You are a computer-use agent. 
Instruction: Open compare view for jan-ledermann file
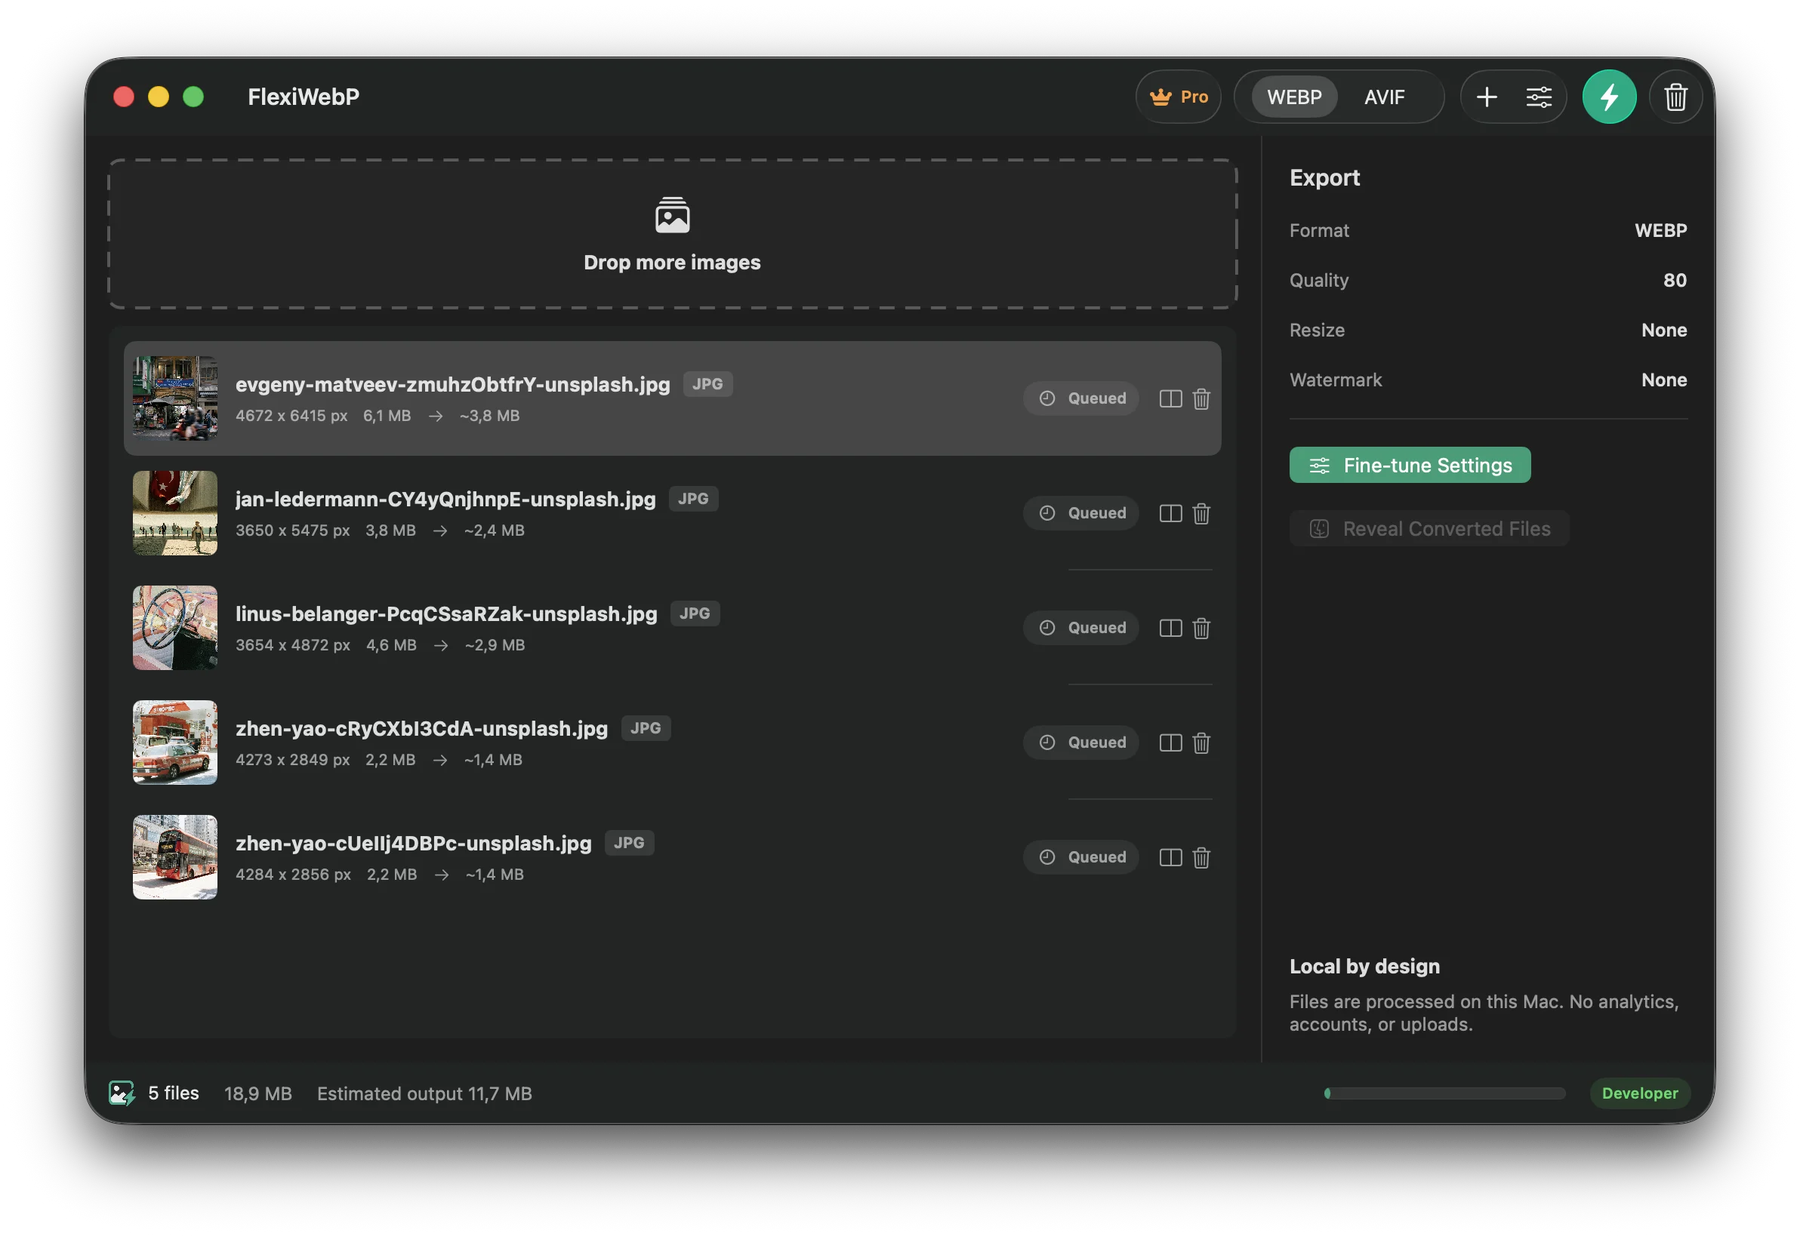[1170, 513]
